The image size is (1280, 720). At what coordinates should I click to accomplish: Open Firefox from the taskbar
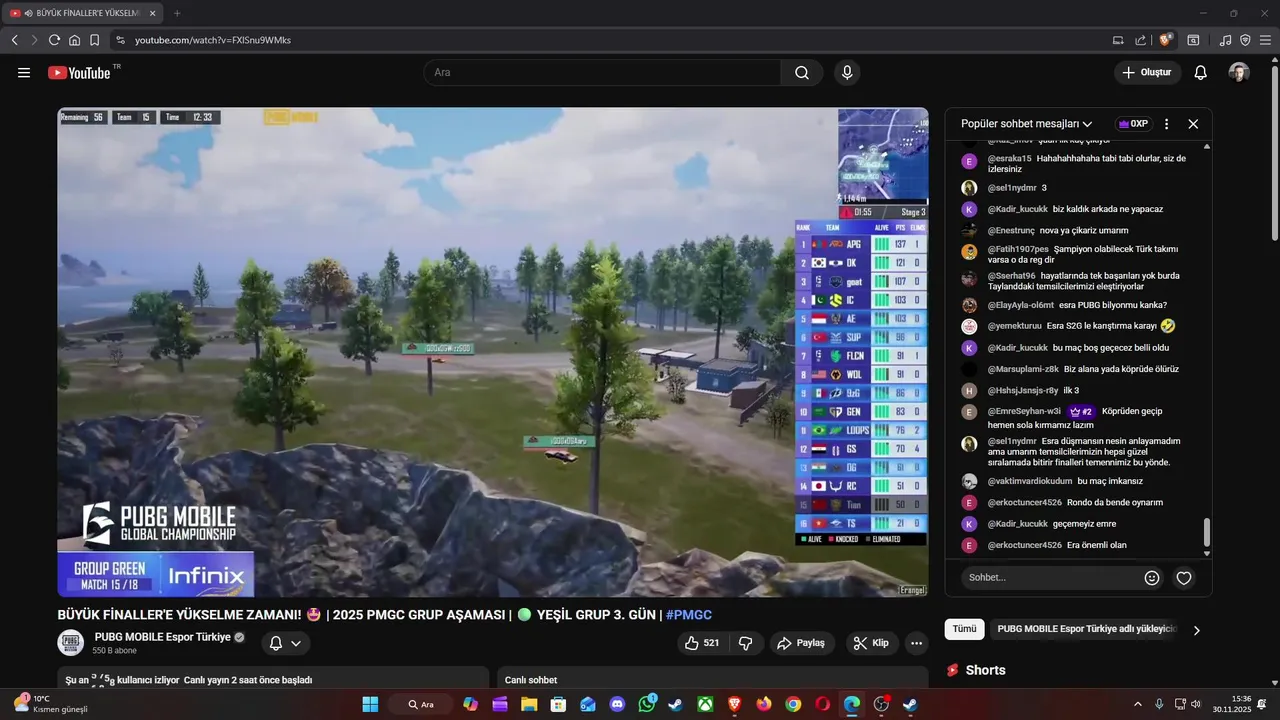tap(764, 704)
